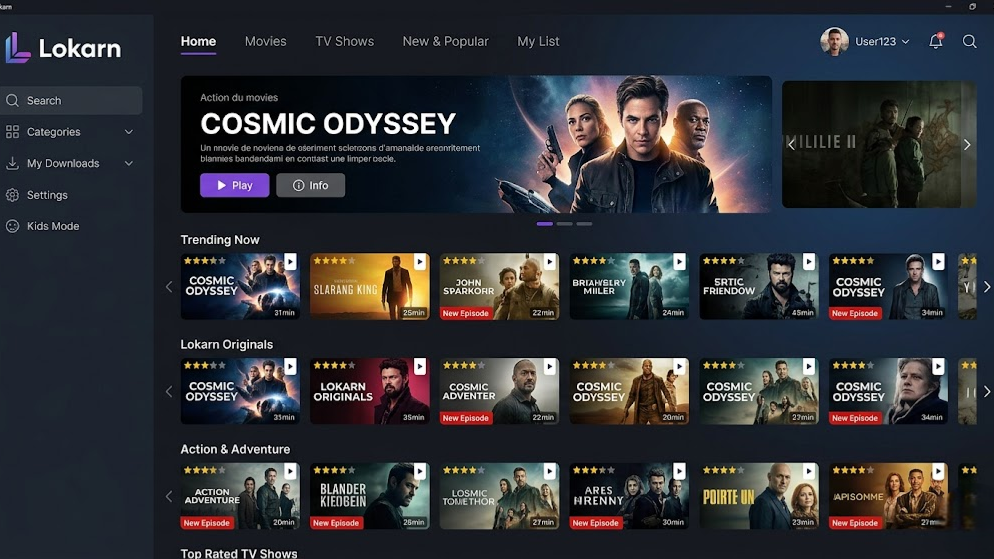The height and width of the screenshot is (559, 994).
Task: Go to the New & Popular tab
Action: tap(445, 41)
